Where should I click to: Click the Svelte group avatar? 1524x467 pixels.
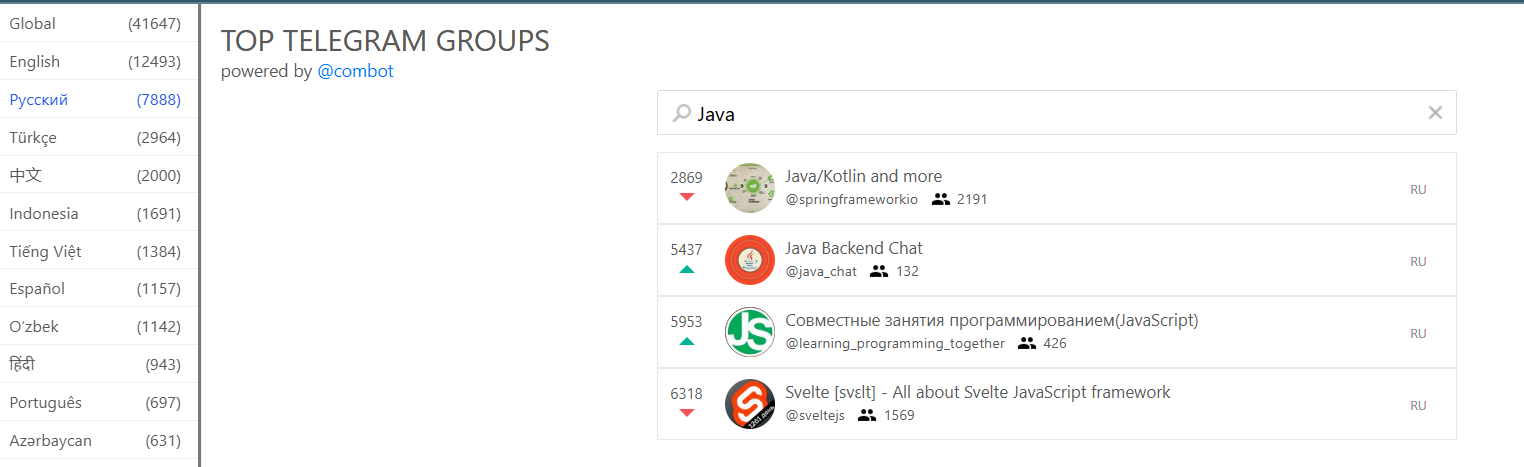click(x=749, y=404)
